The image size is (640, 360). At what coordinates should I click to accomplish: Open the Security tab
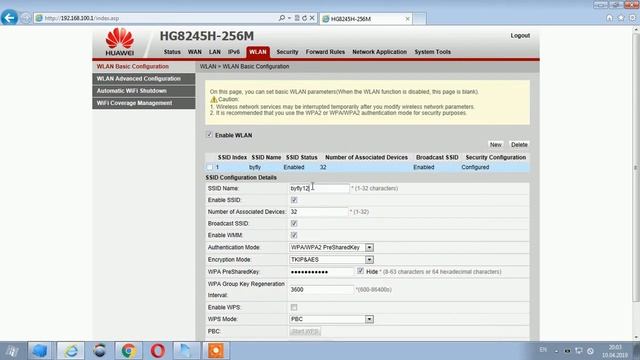coord(287,52)
